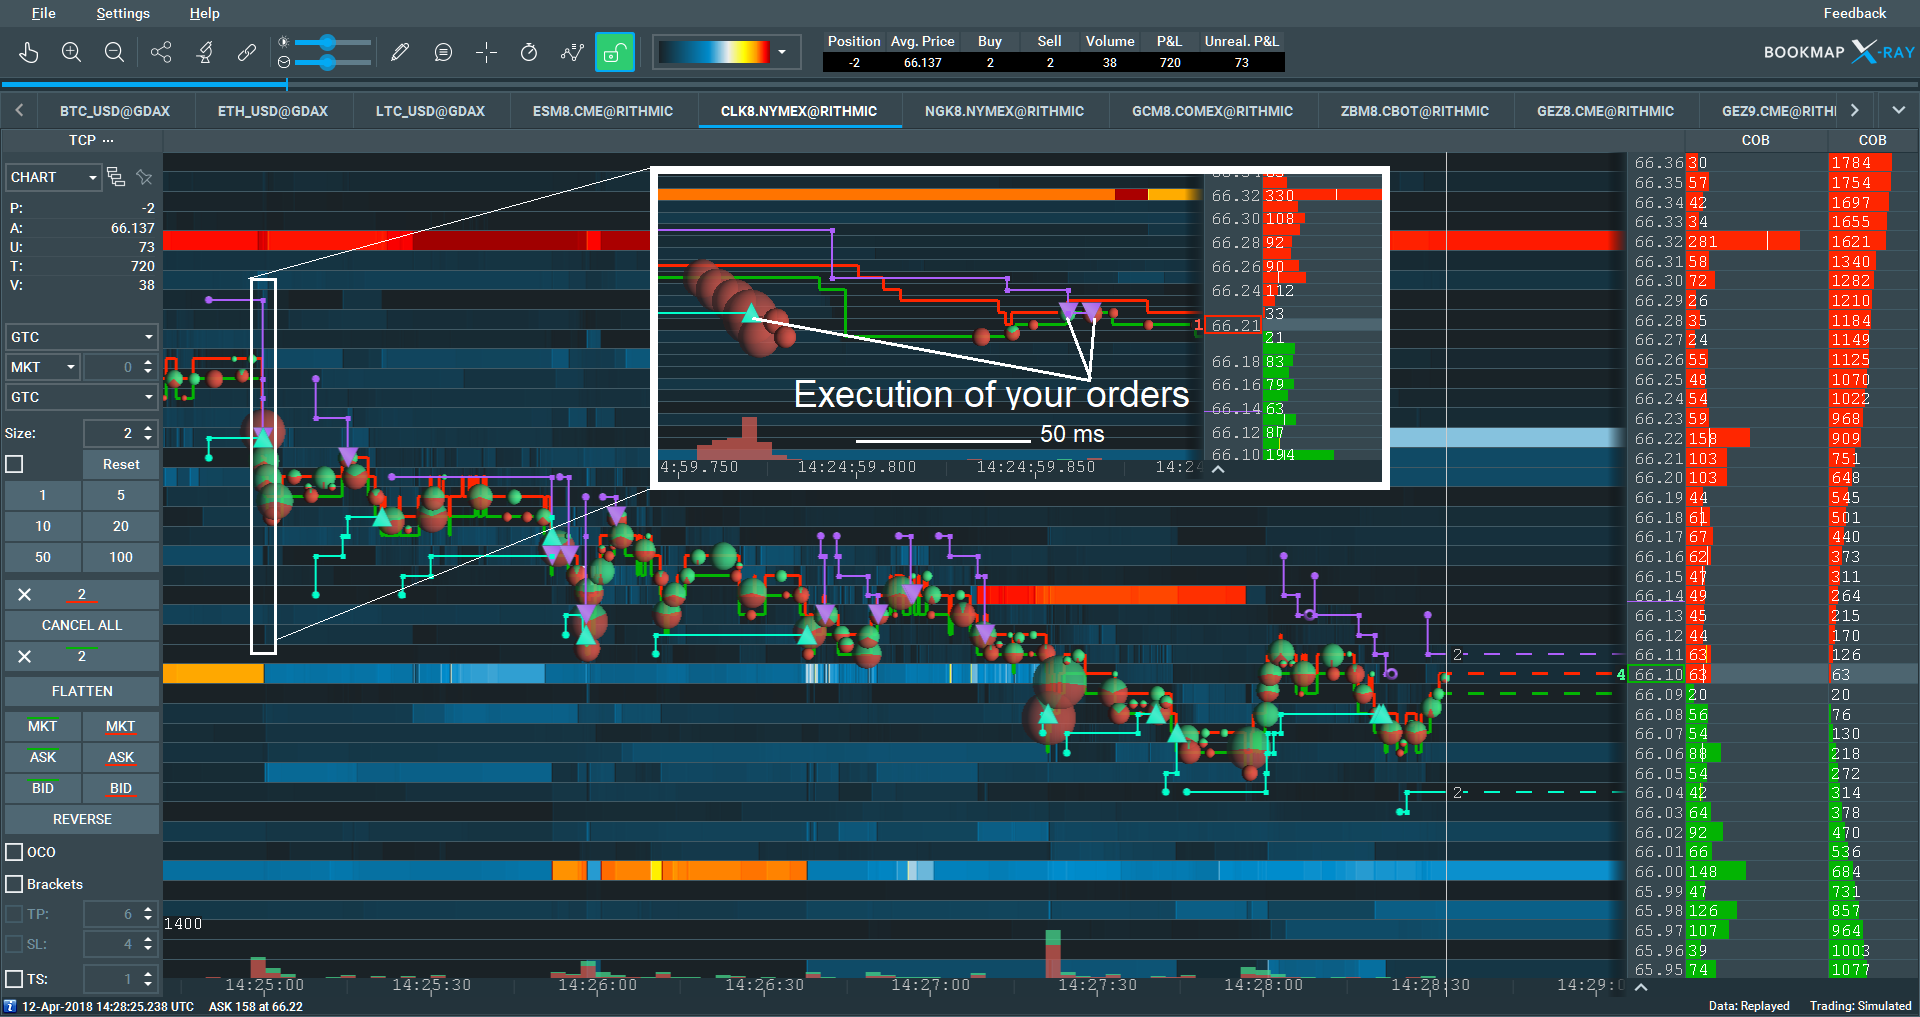Select the pencil drawing tool
Viewport: 1920px width, 1017px height.
(400, 52)
